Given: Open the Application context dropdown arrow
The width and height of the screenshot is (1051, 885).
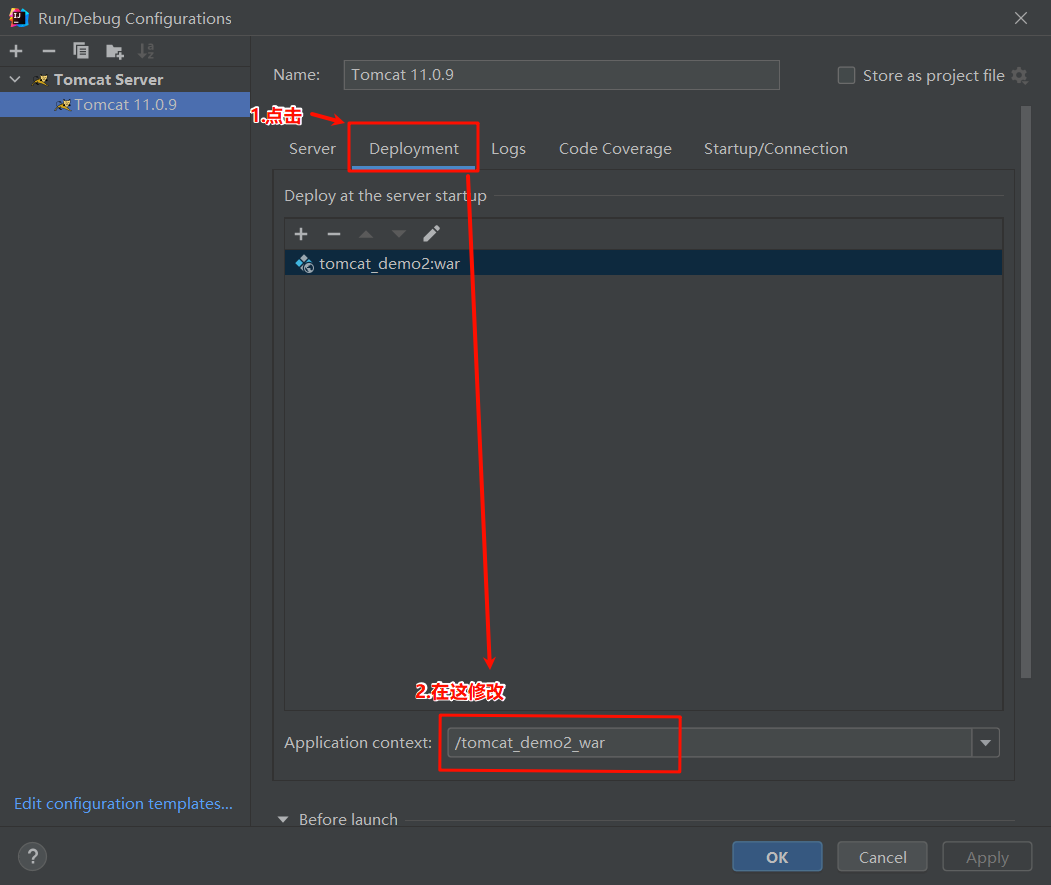Looking at the screenshot, I should coord(985,742).
